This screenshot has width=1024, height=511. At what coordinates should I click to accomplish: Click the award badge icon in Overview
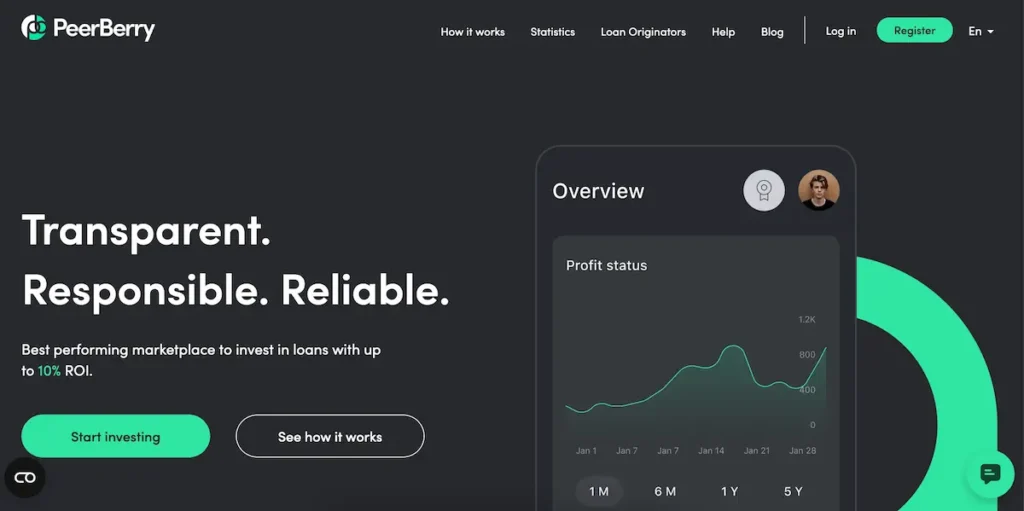[763, 190]
